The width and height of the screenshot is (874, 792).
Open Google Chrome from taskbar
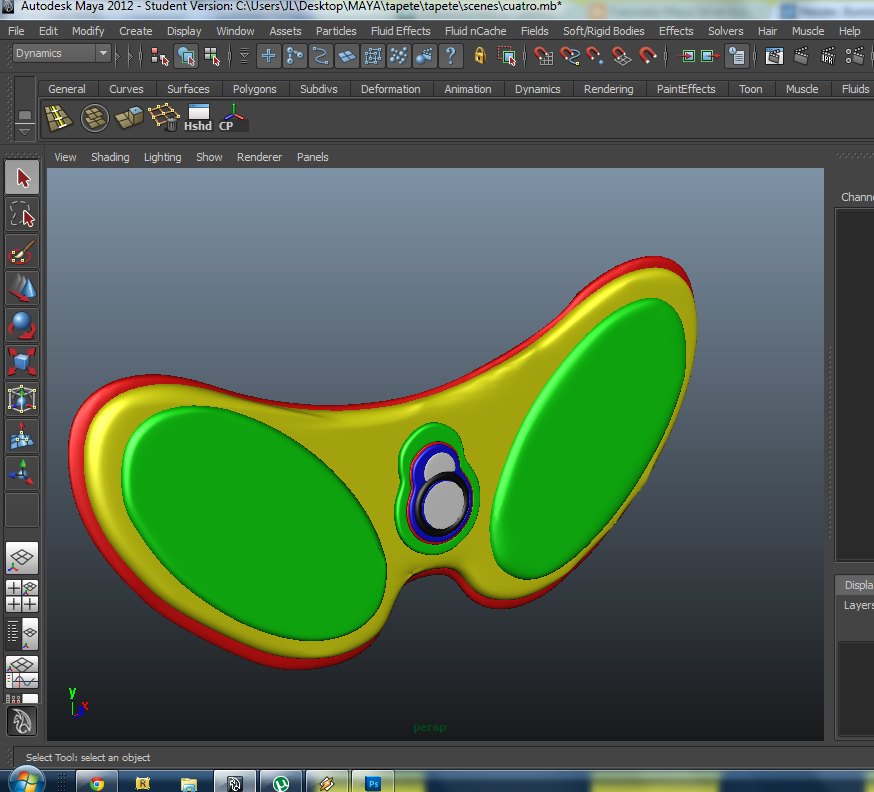point(96,783)
